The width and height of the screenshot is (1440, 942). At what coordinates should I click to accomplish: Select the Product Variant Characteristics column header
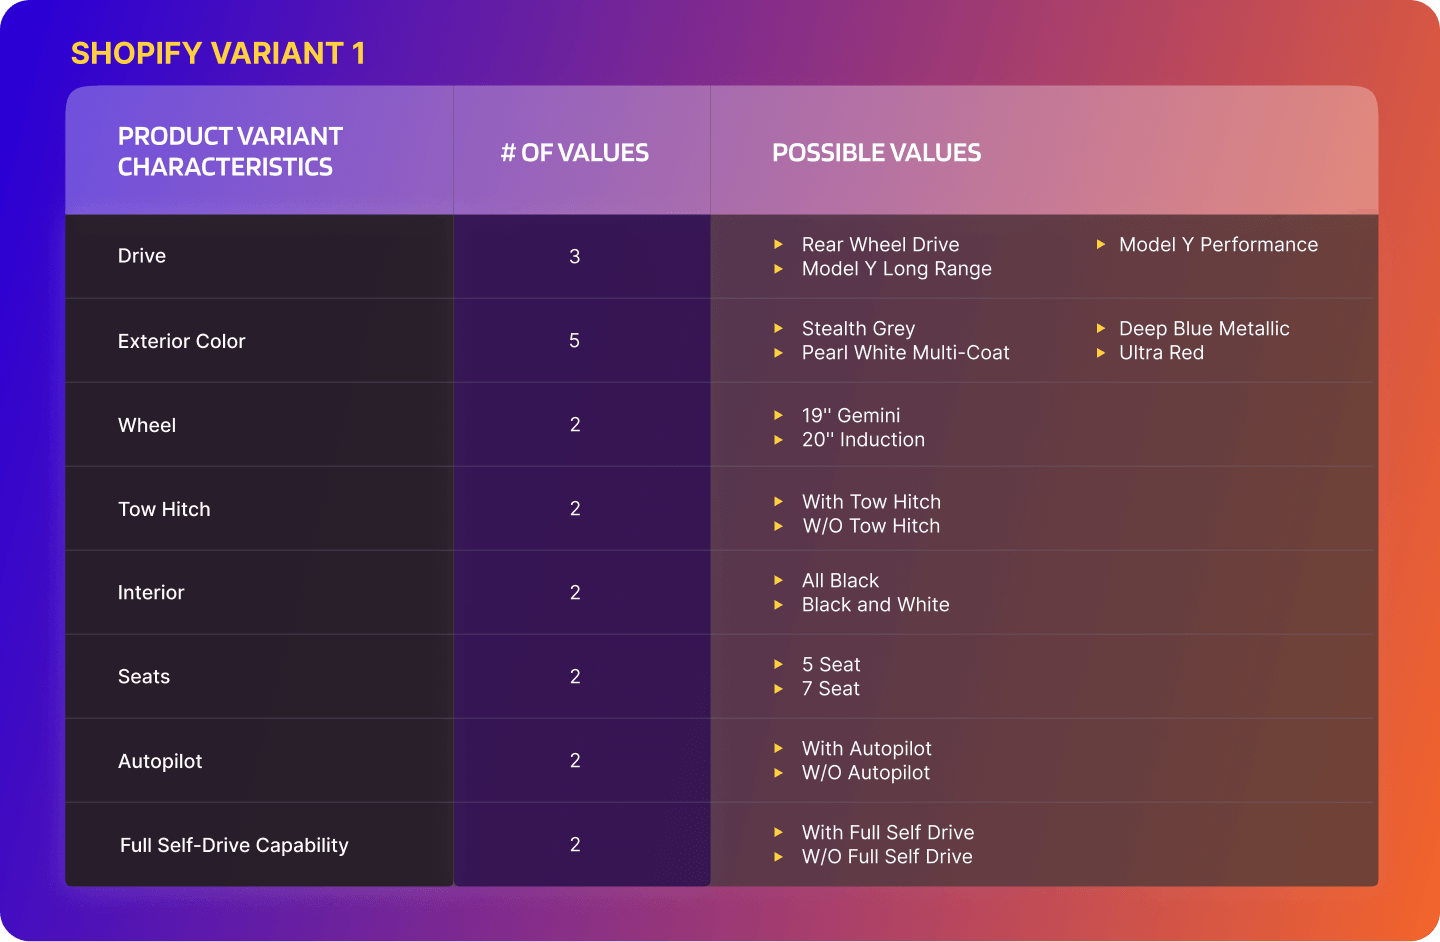click(x=230, y=151)
